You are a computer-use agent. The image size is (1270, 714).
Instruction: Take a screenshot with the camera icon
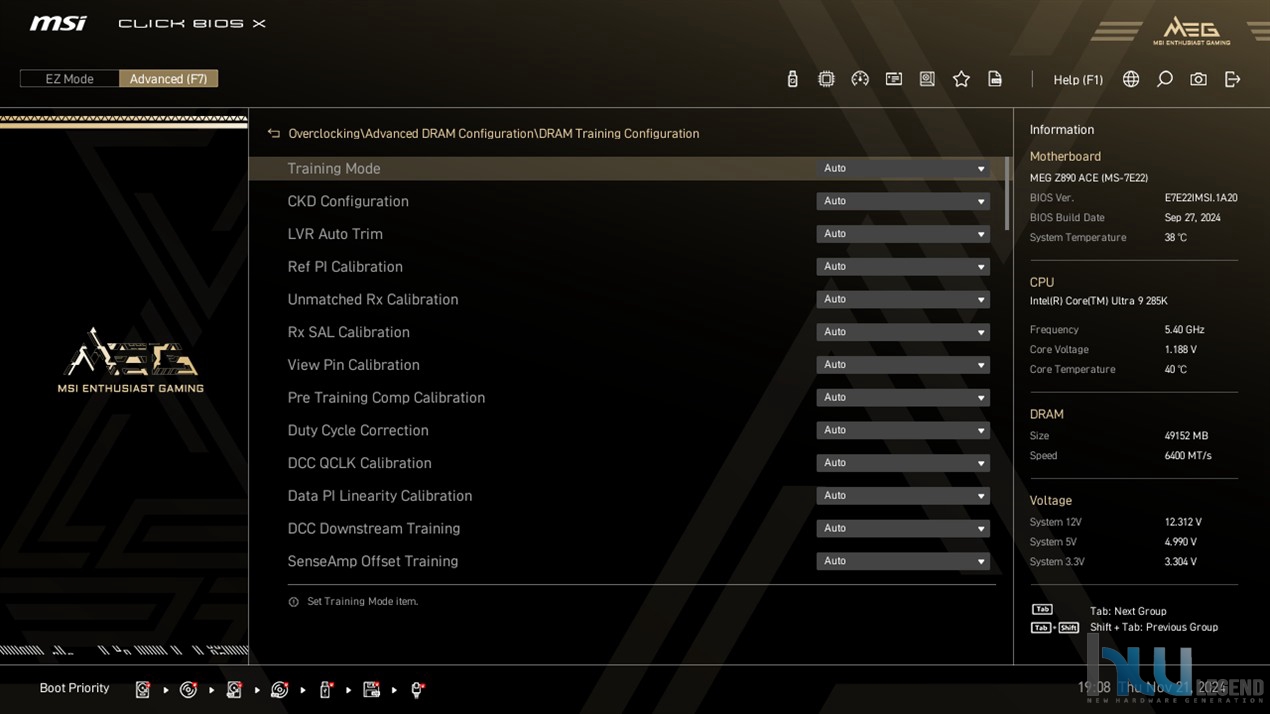click(x=1198, y=79)
